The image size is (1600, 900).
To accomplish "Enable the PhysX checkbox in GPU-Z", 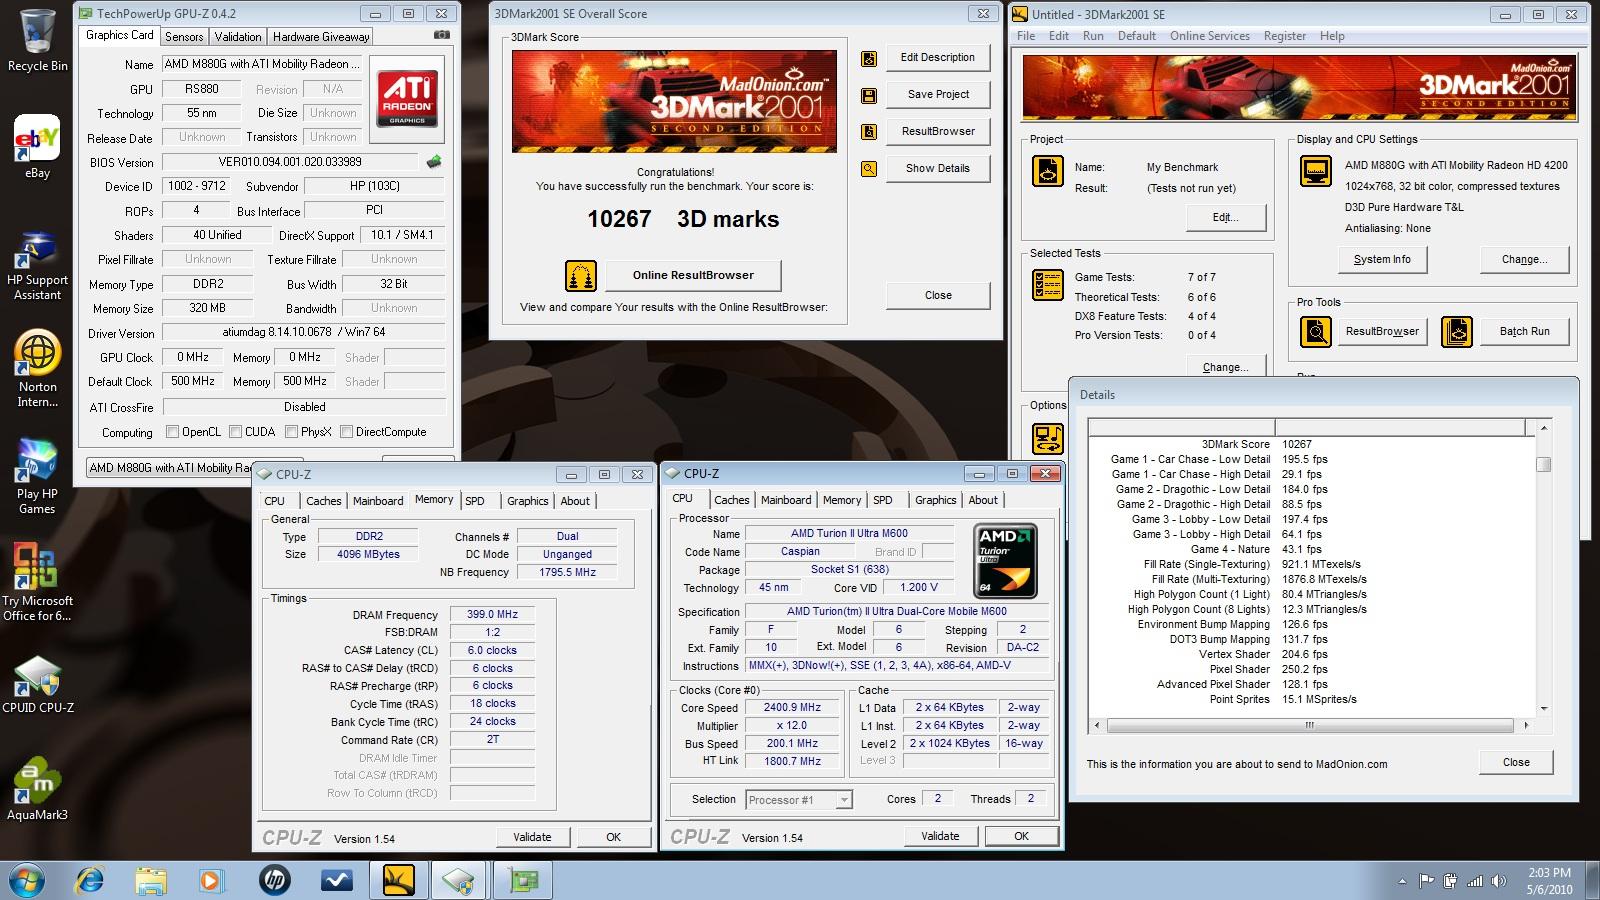I will [291, 432].
